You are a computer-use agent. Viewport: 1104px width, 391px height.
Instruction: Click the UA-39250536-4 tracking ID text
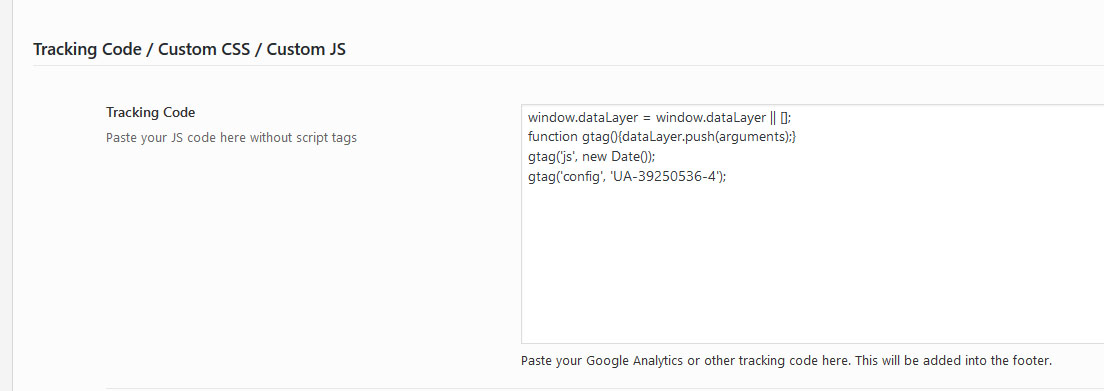(664, 176)
